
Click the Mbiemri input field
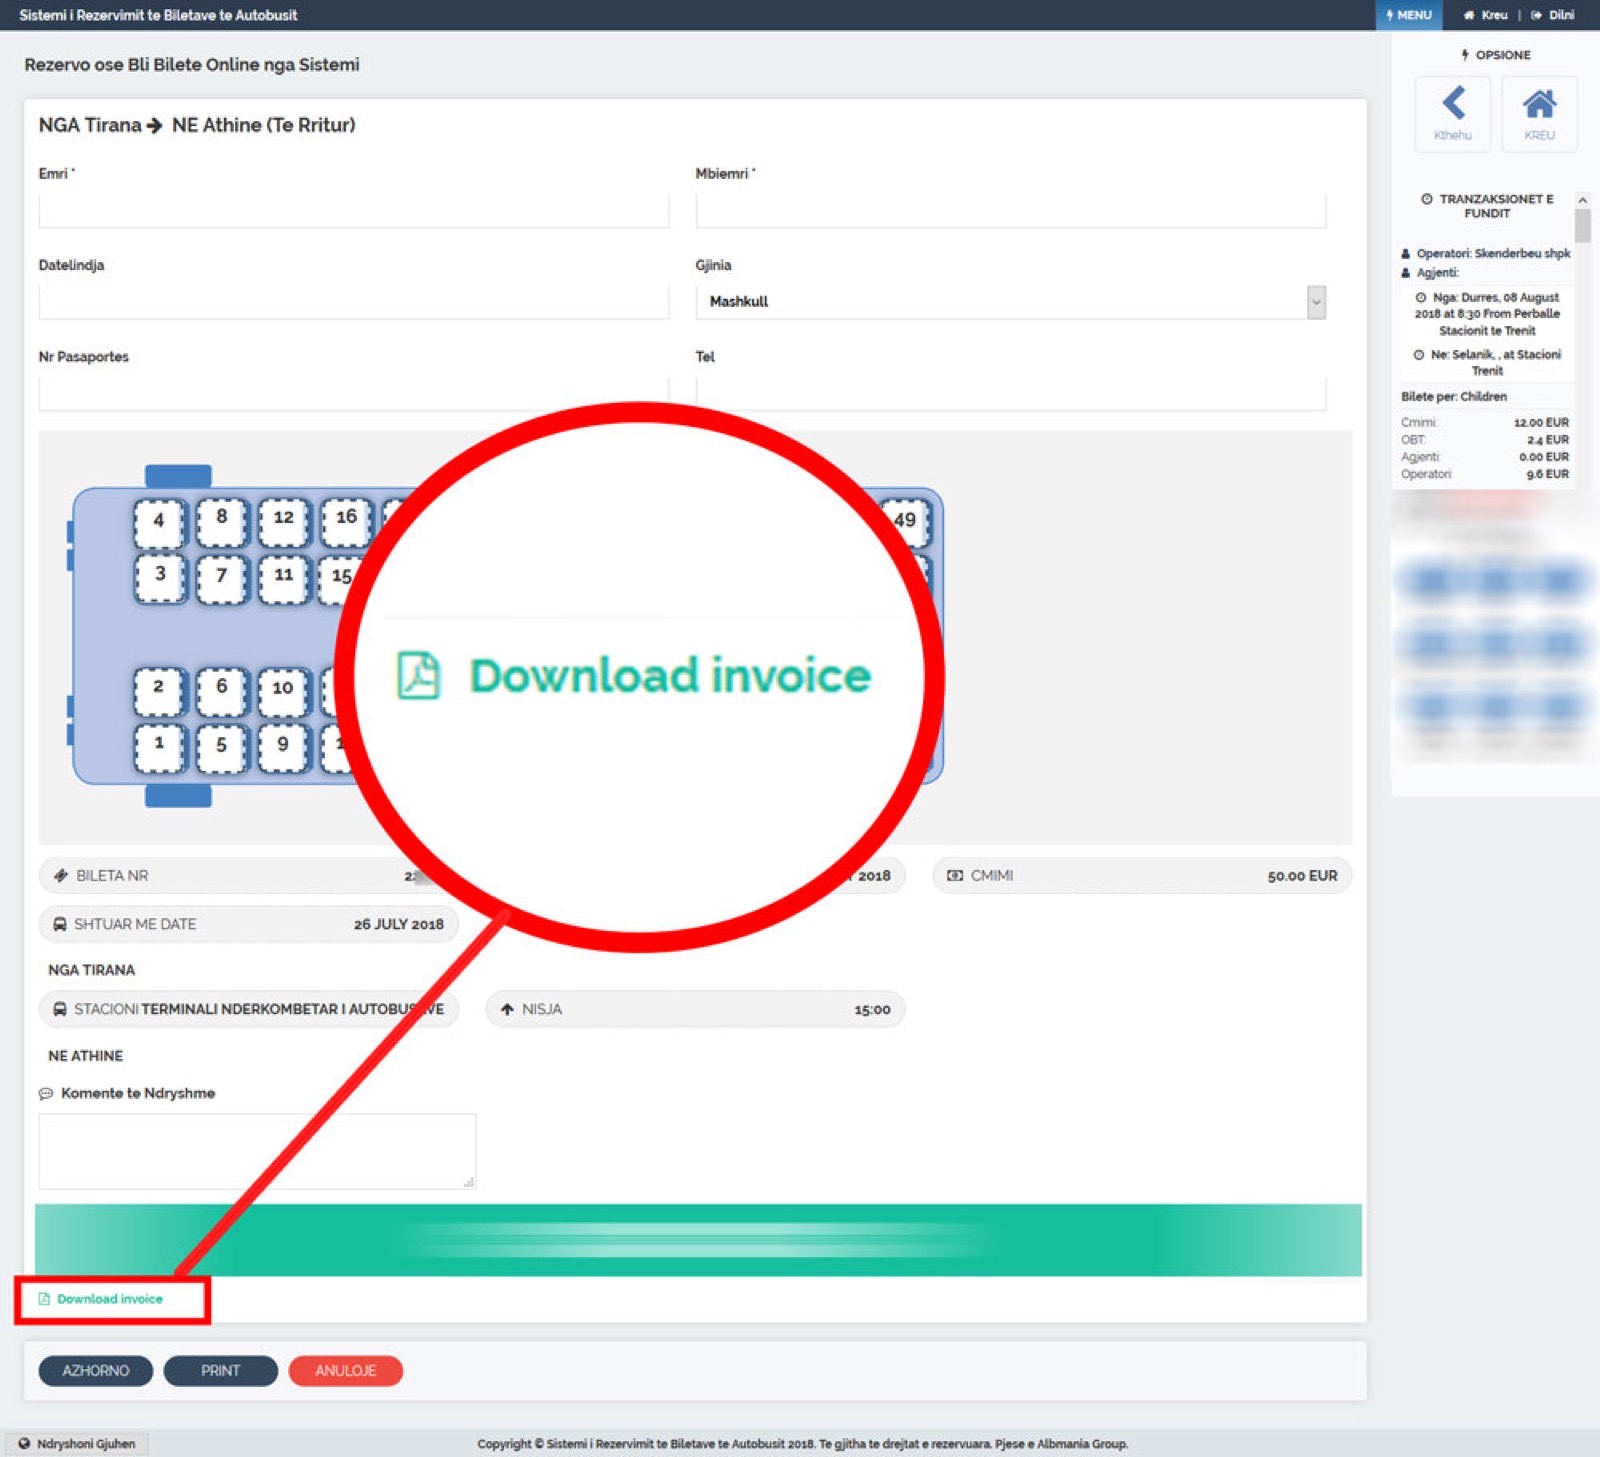1011,210
